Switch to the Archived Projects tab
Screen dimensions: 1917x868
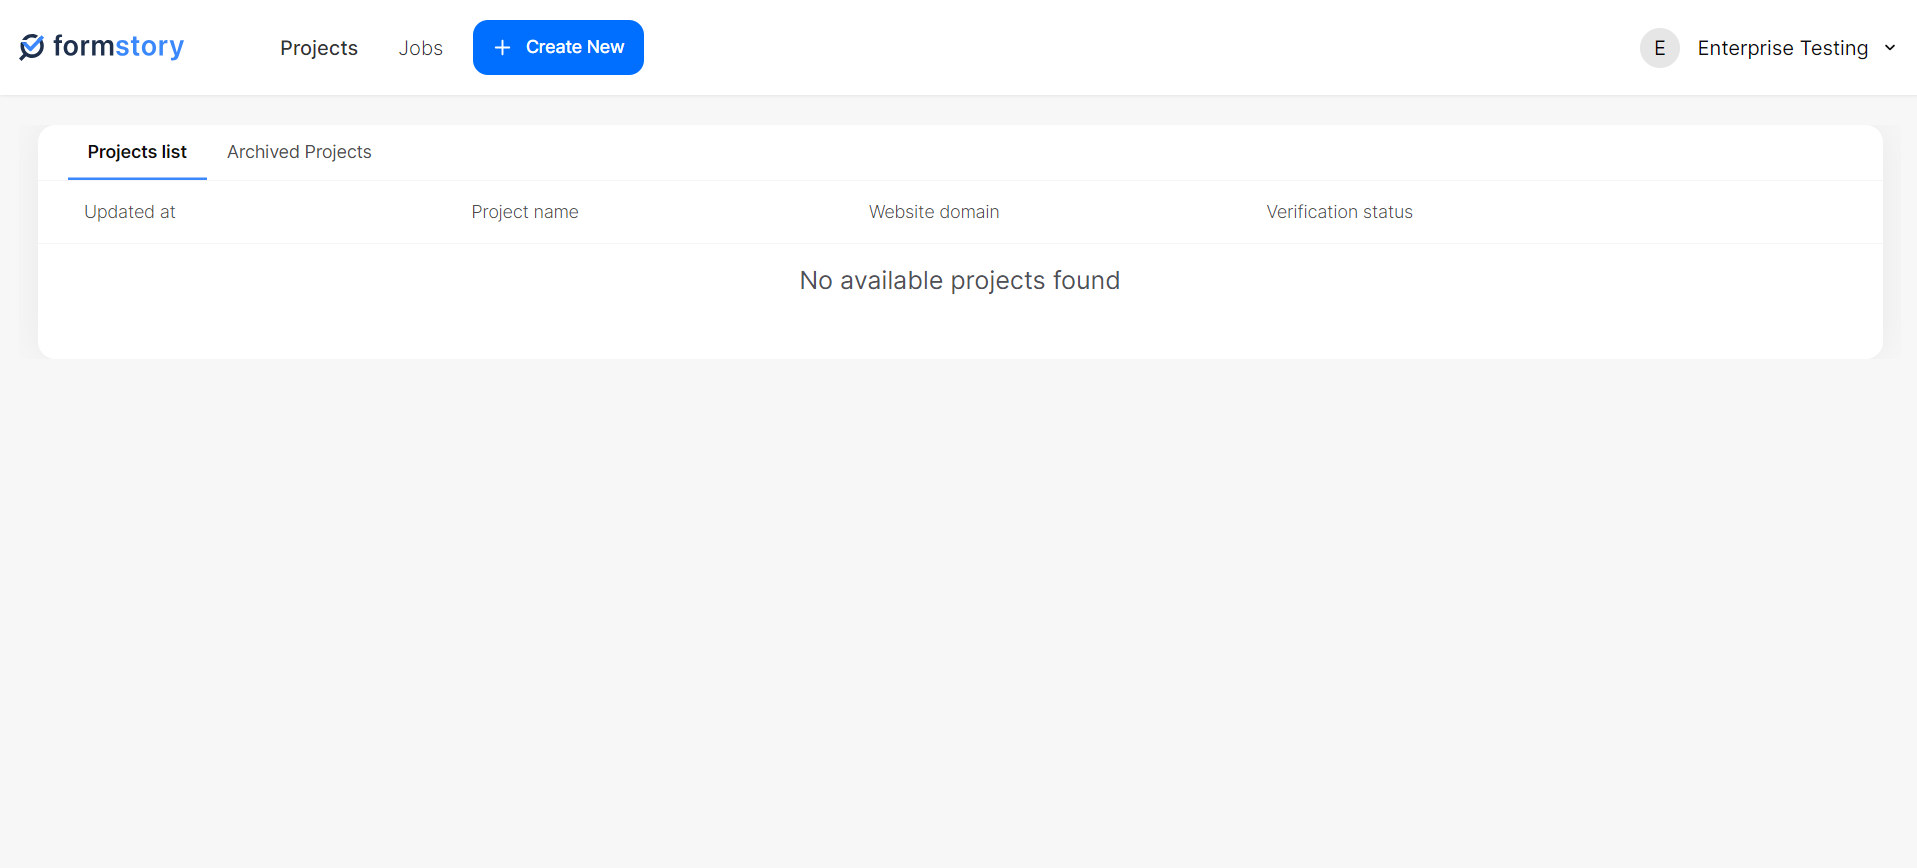point(299,152)
